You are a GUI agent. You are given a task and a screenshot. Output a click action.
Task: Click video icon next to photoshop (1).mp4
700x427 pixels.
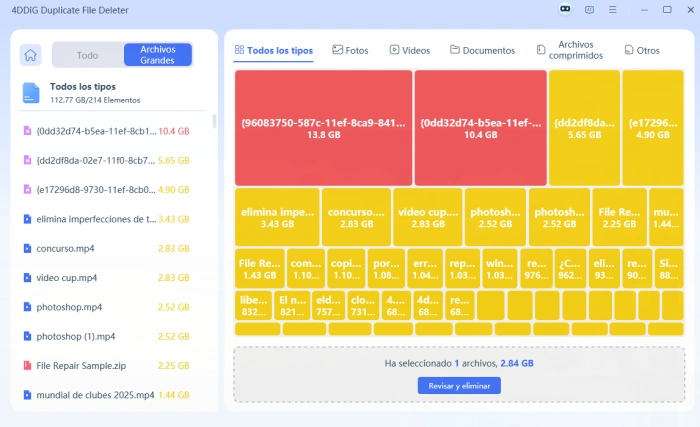pyautogui.click(x=27, y=336)
